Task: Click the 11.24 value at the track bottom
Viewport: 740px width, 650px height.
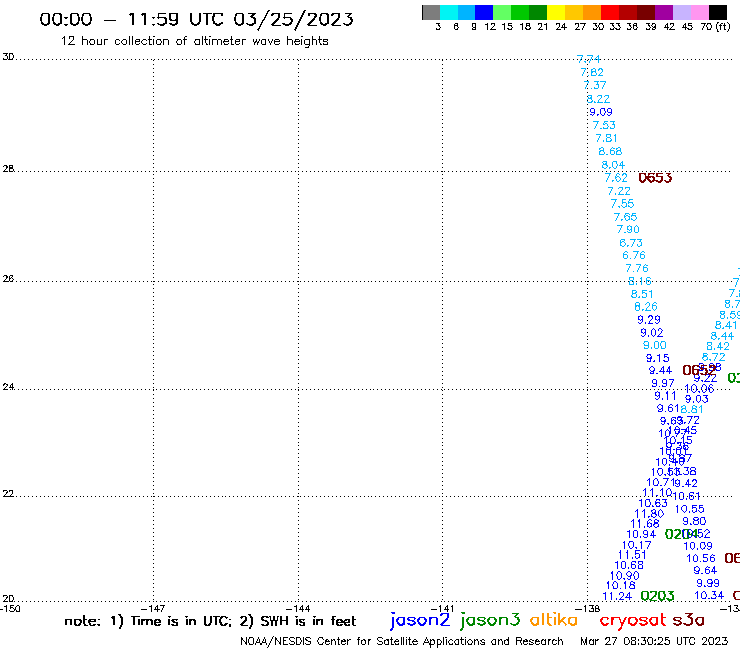Action: click(617, 597)
